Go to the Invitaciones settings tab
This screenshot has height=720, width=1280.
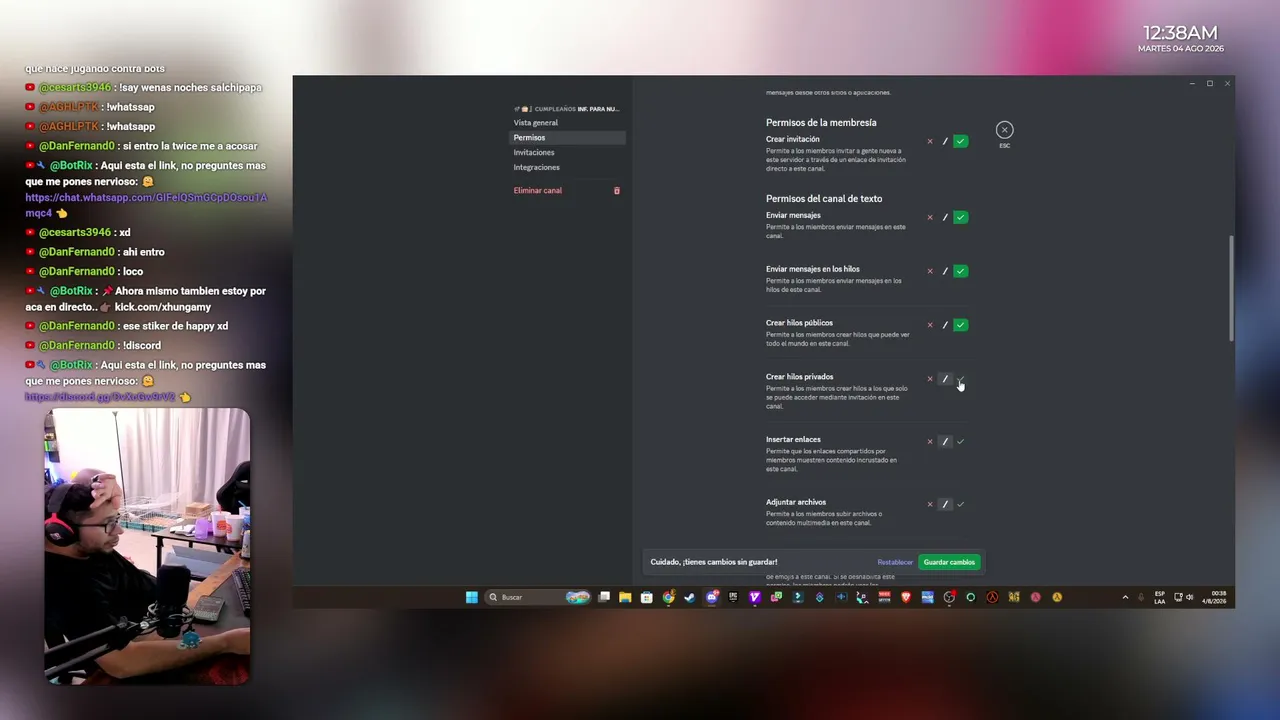click(x=568, y=152)
